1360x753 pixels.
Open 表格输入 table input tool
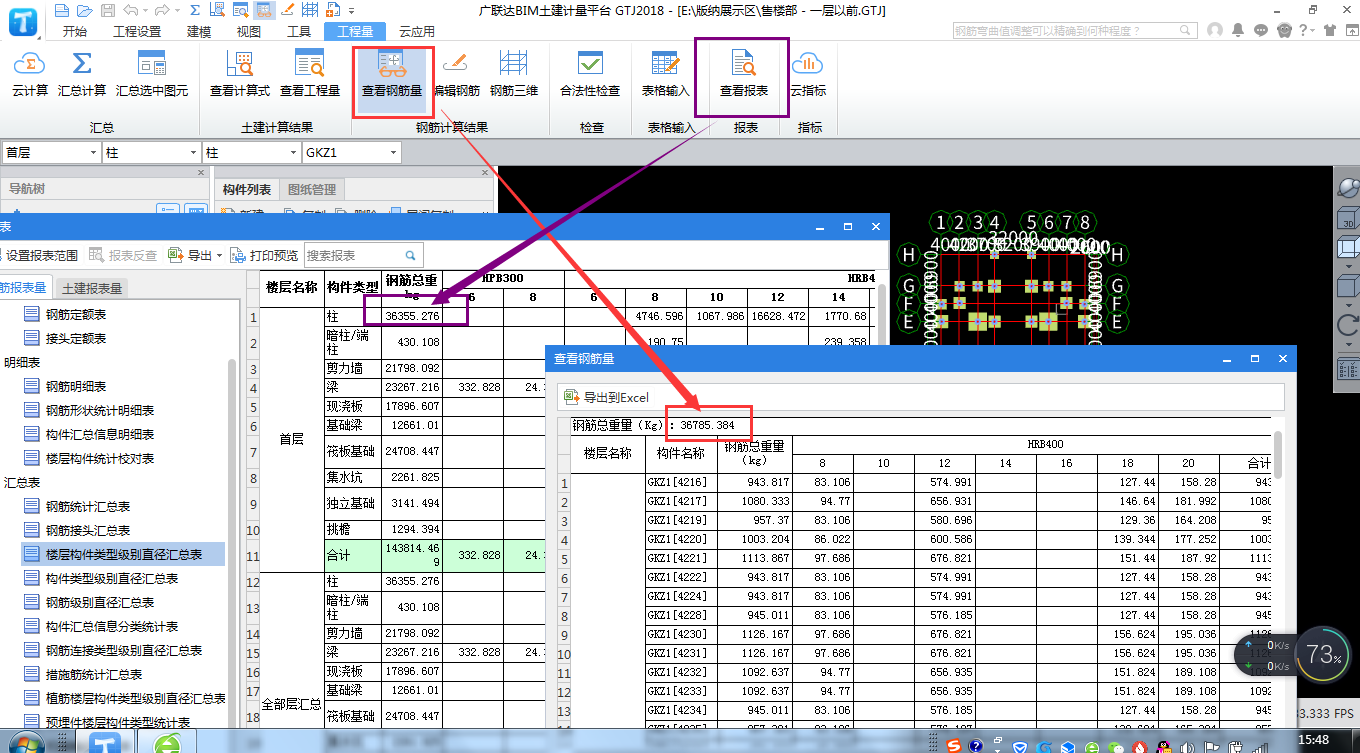(666, 74)
